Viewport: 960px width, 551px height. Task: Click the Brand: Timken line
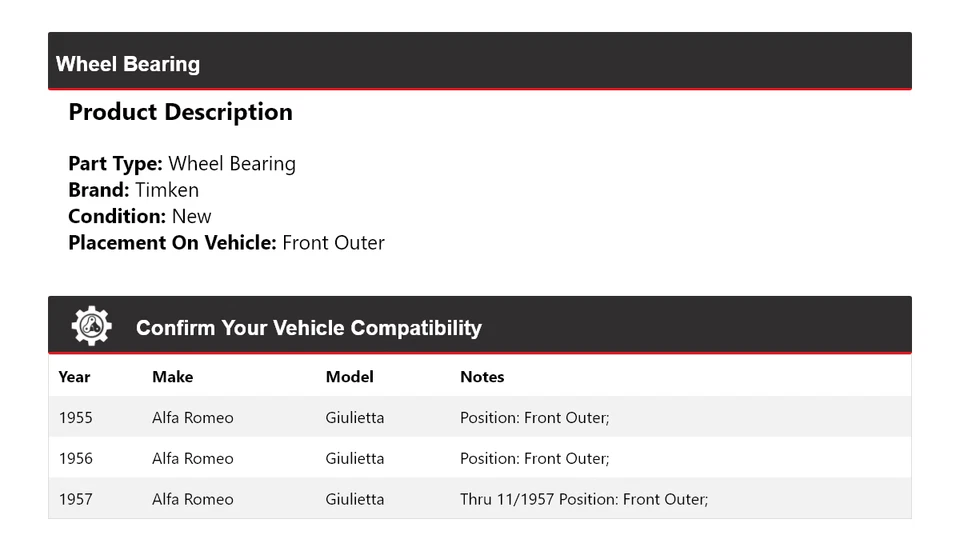click(133, 190)
